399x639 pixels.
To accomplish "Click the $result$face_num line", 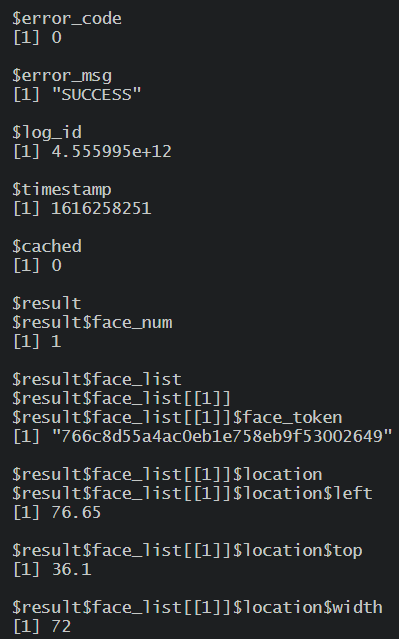I will click(x=92, y=322).
